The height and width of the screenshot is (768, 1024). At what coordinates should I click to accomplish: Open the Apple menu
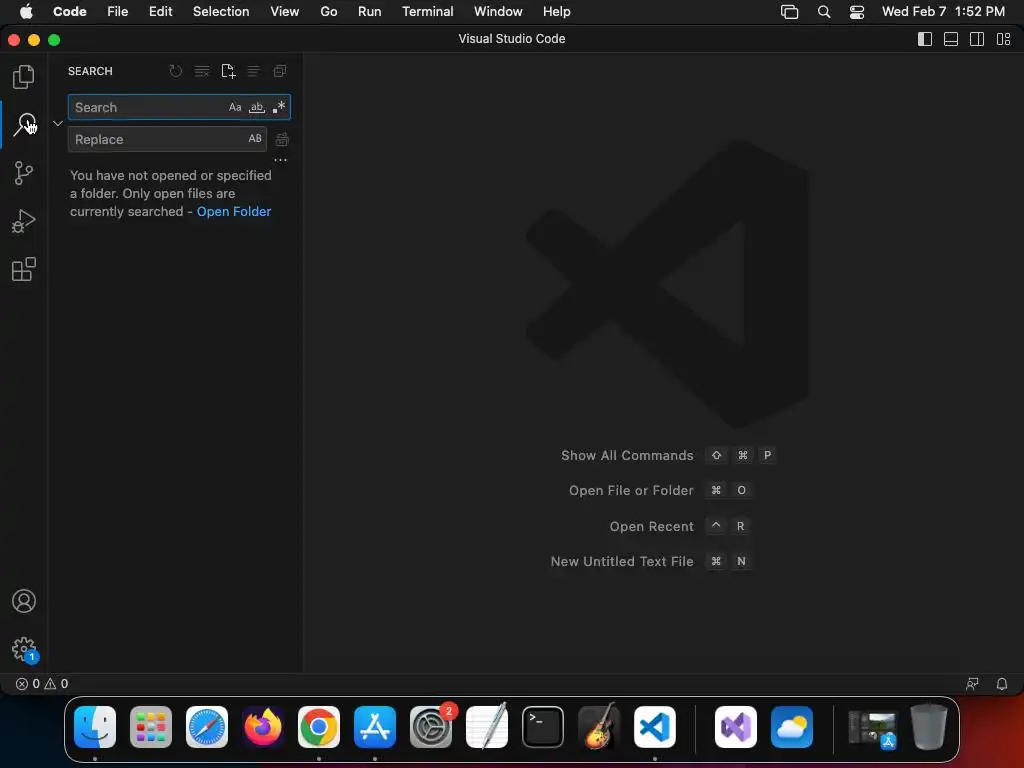(x=26, y=12)
